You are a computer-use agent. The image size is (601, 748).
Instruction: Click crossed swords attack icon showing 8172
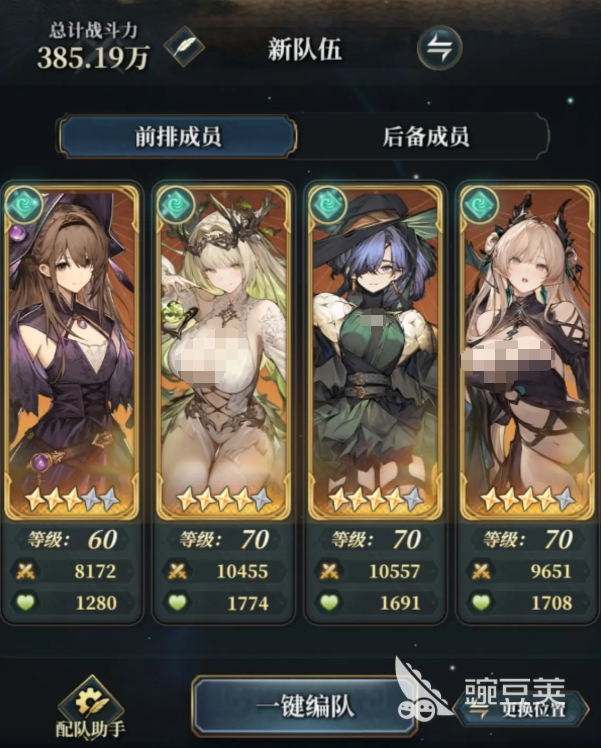pos(26,571)
